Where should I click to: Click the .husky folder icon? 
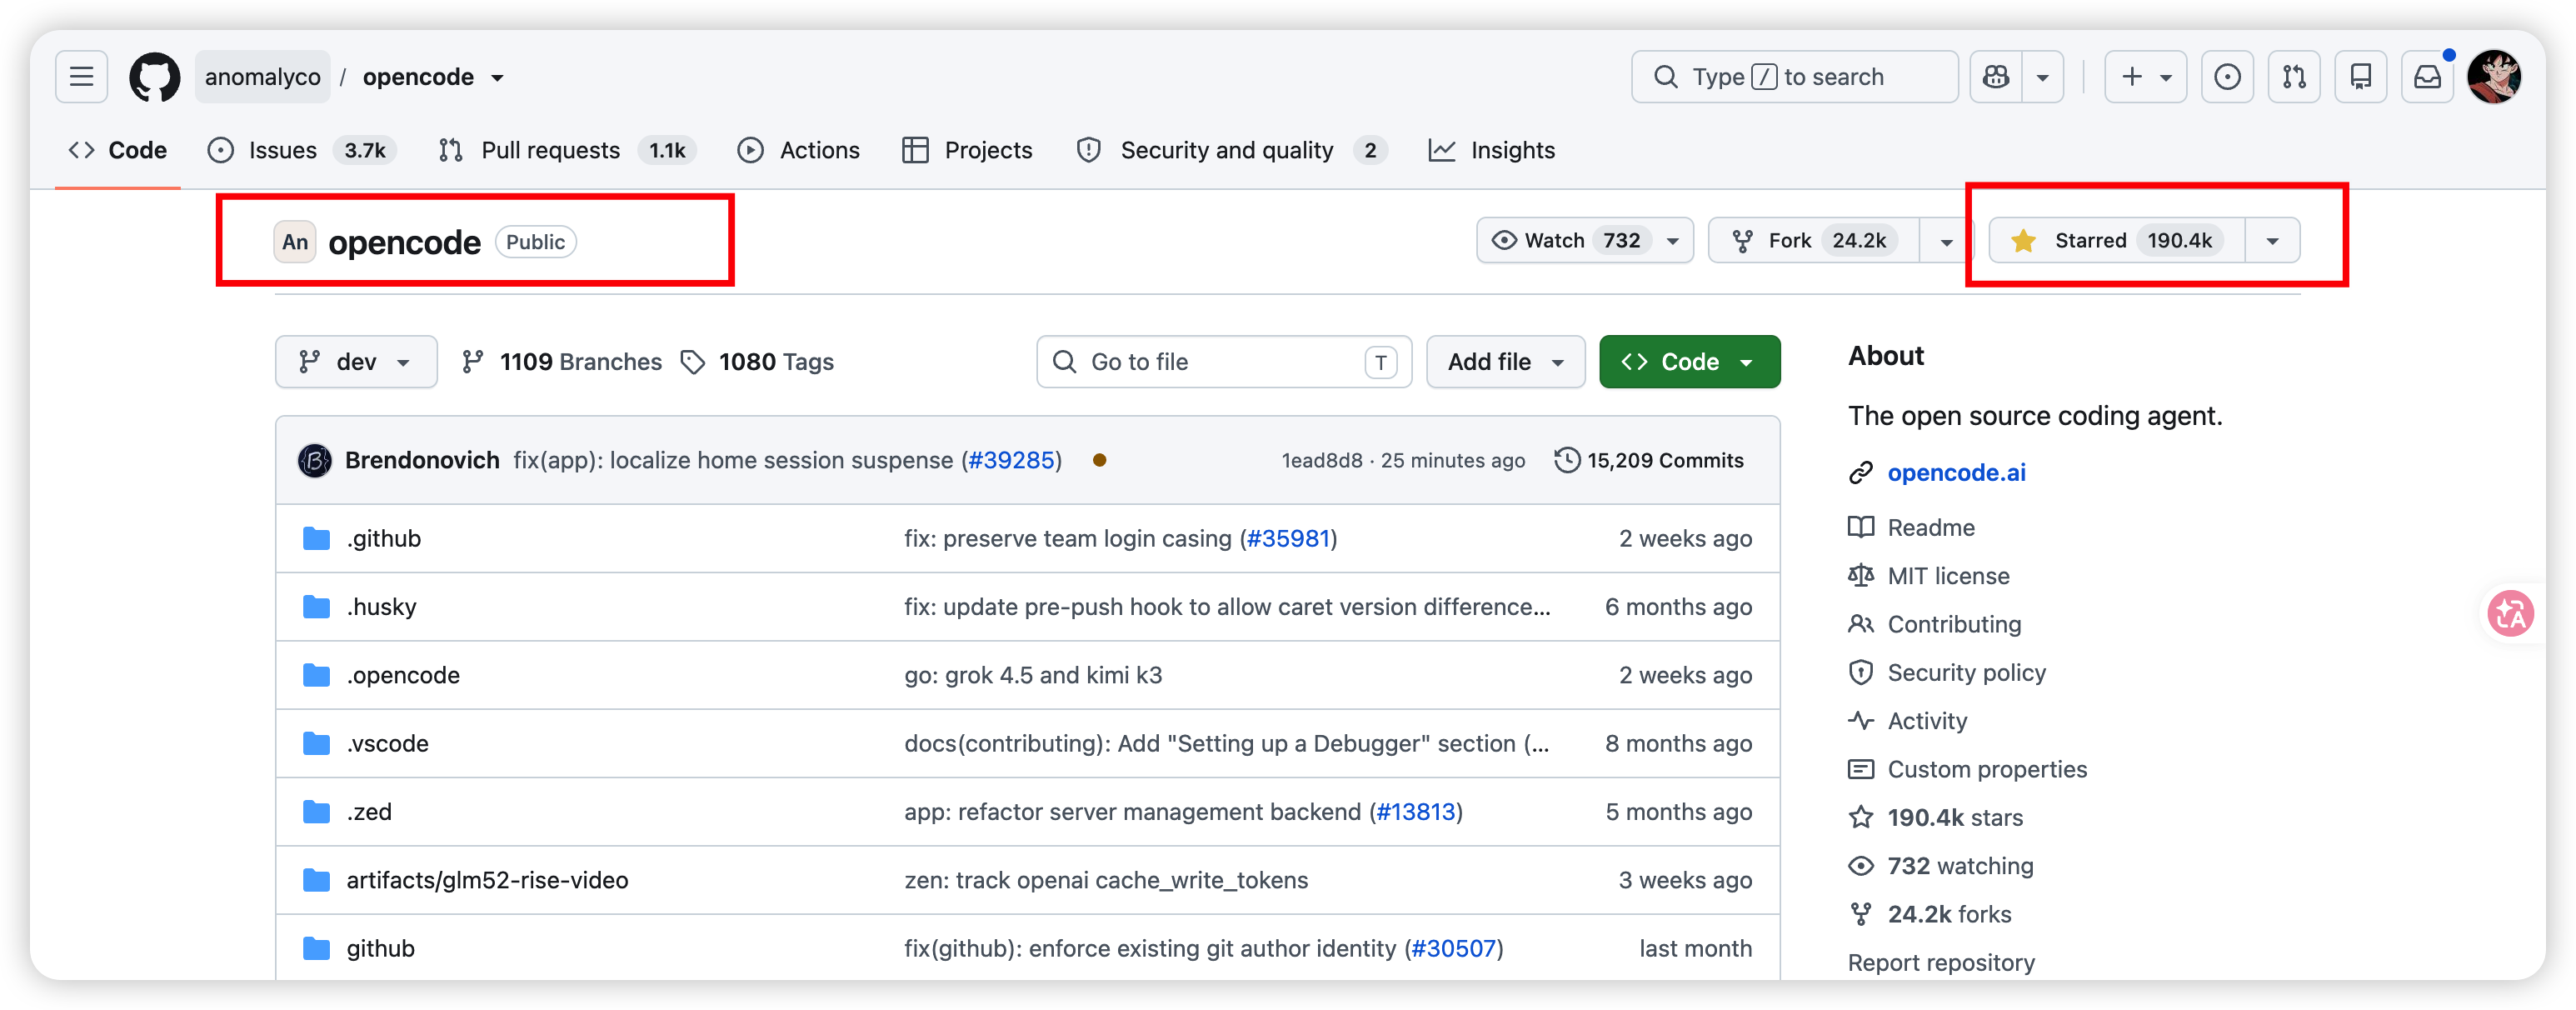tap(316, 607)
